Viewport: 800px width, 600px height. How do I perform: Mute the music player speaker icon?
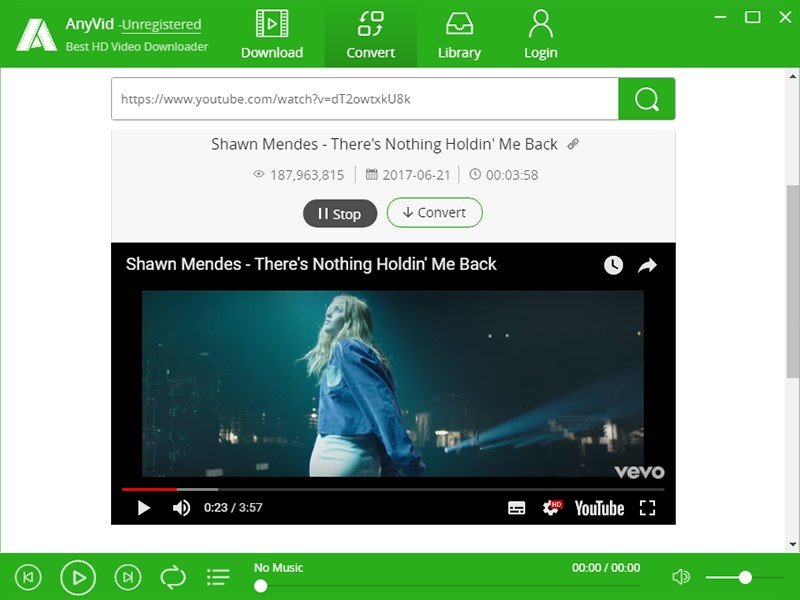681,577
